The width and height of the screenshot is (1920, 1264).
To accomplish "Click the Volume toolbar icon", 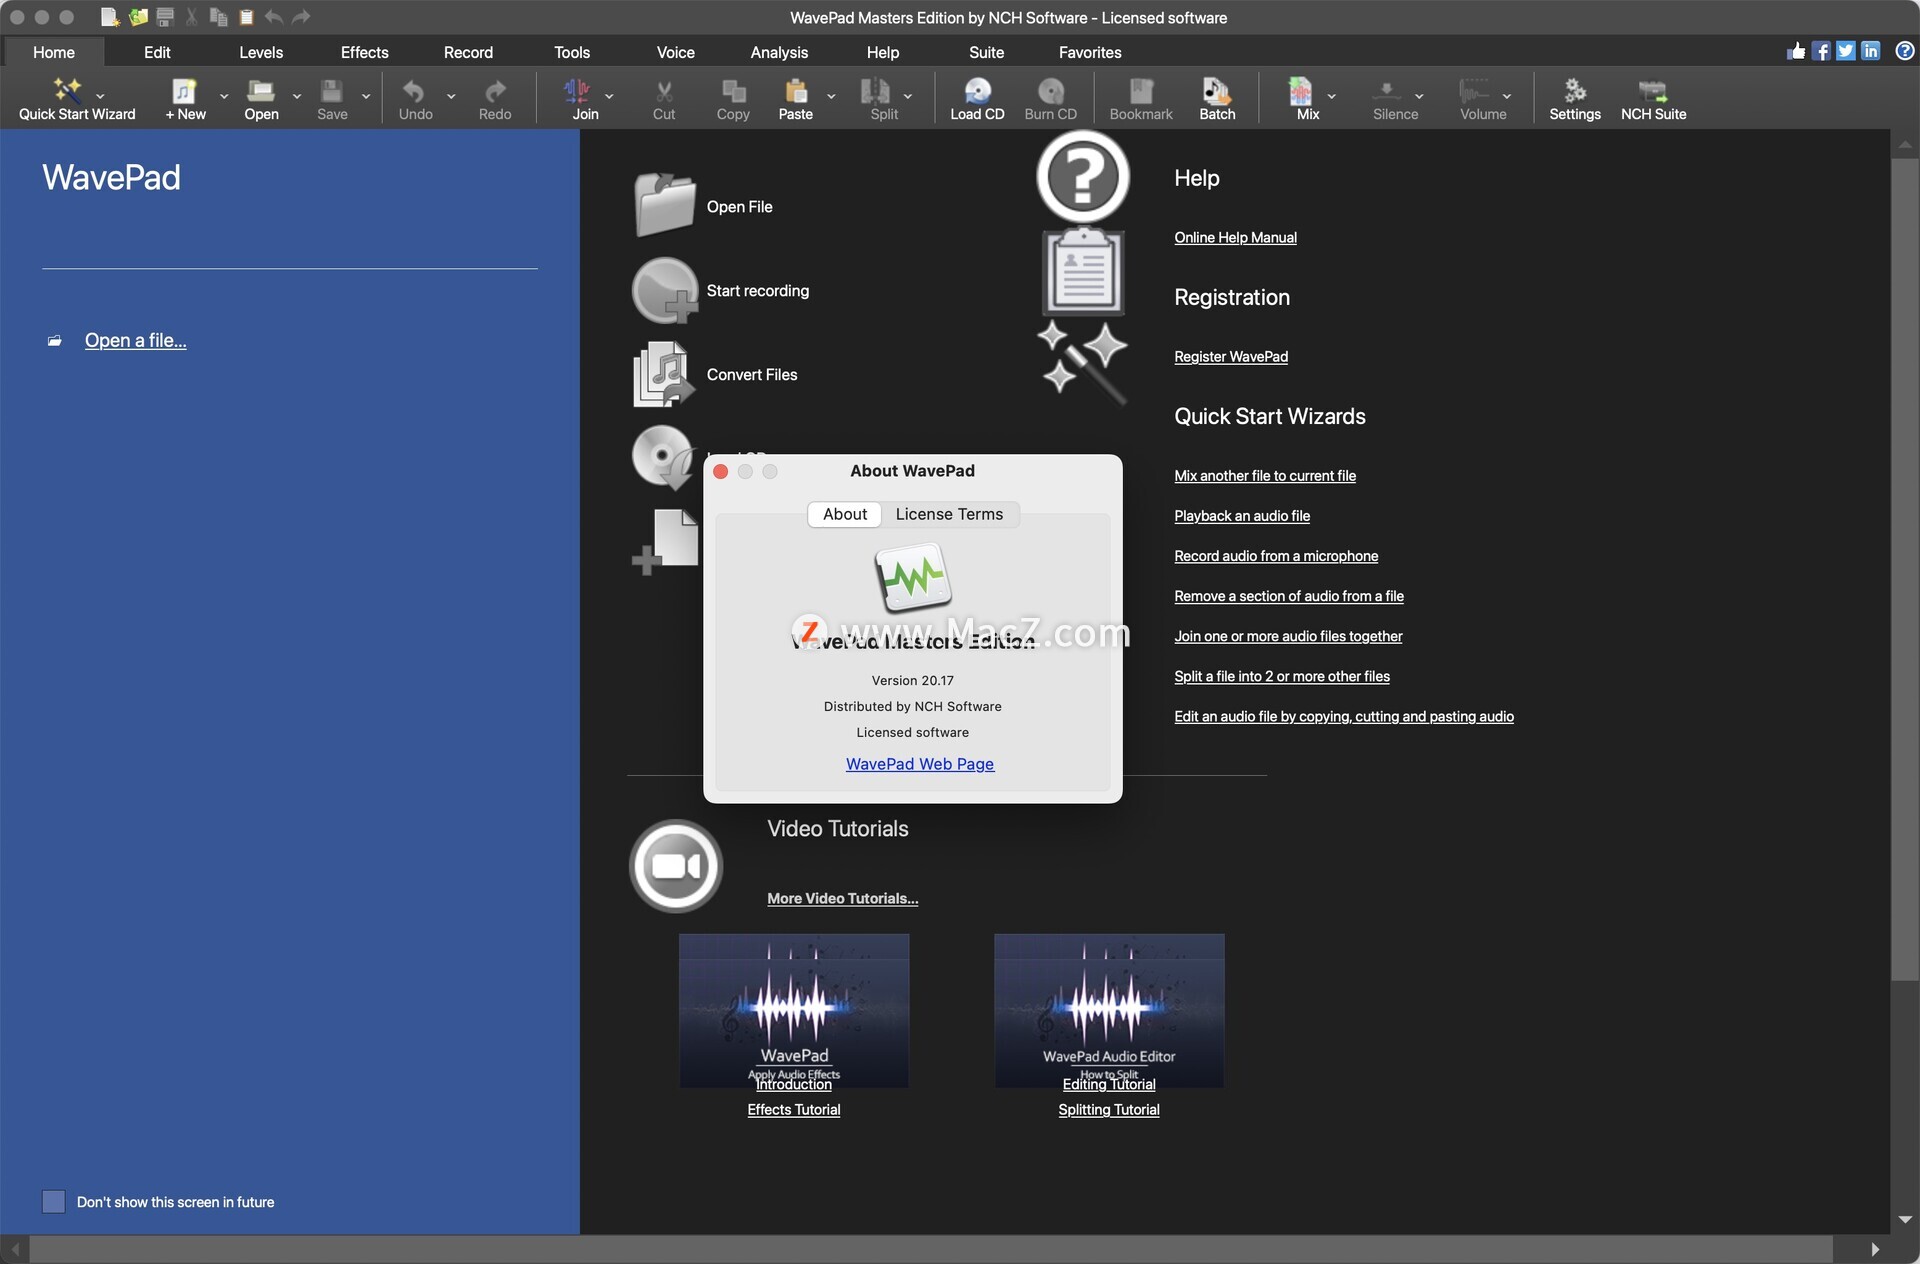I will point(1474,91).
